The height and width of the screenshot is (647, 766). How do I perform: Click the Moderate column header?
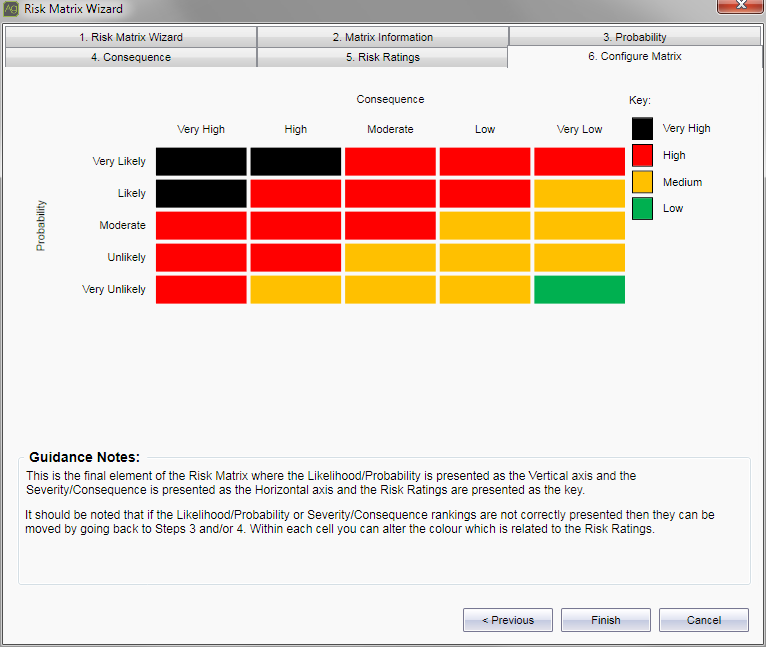pos(390,129)
